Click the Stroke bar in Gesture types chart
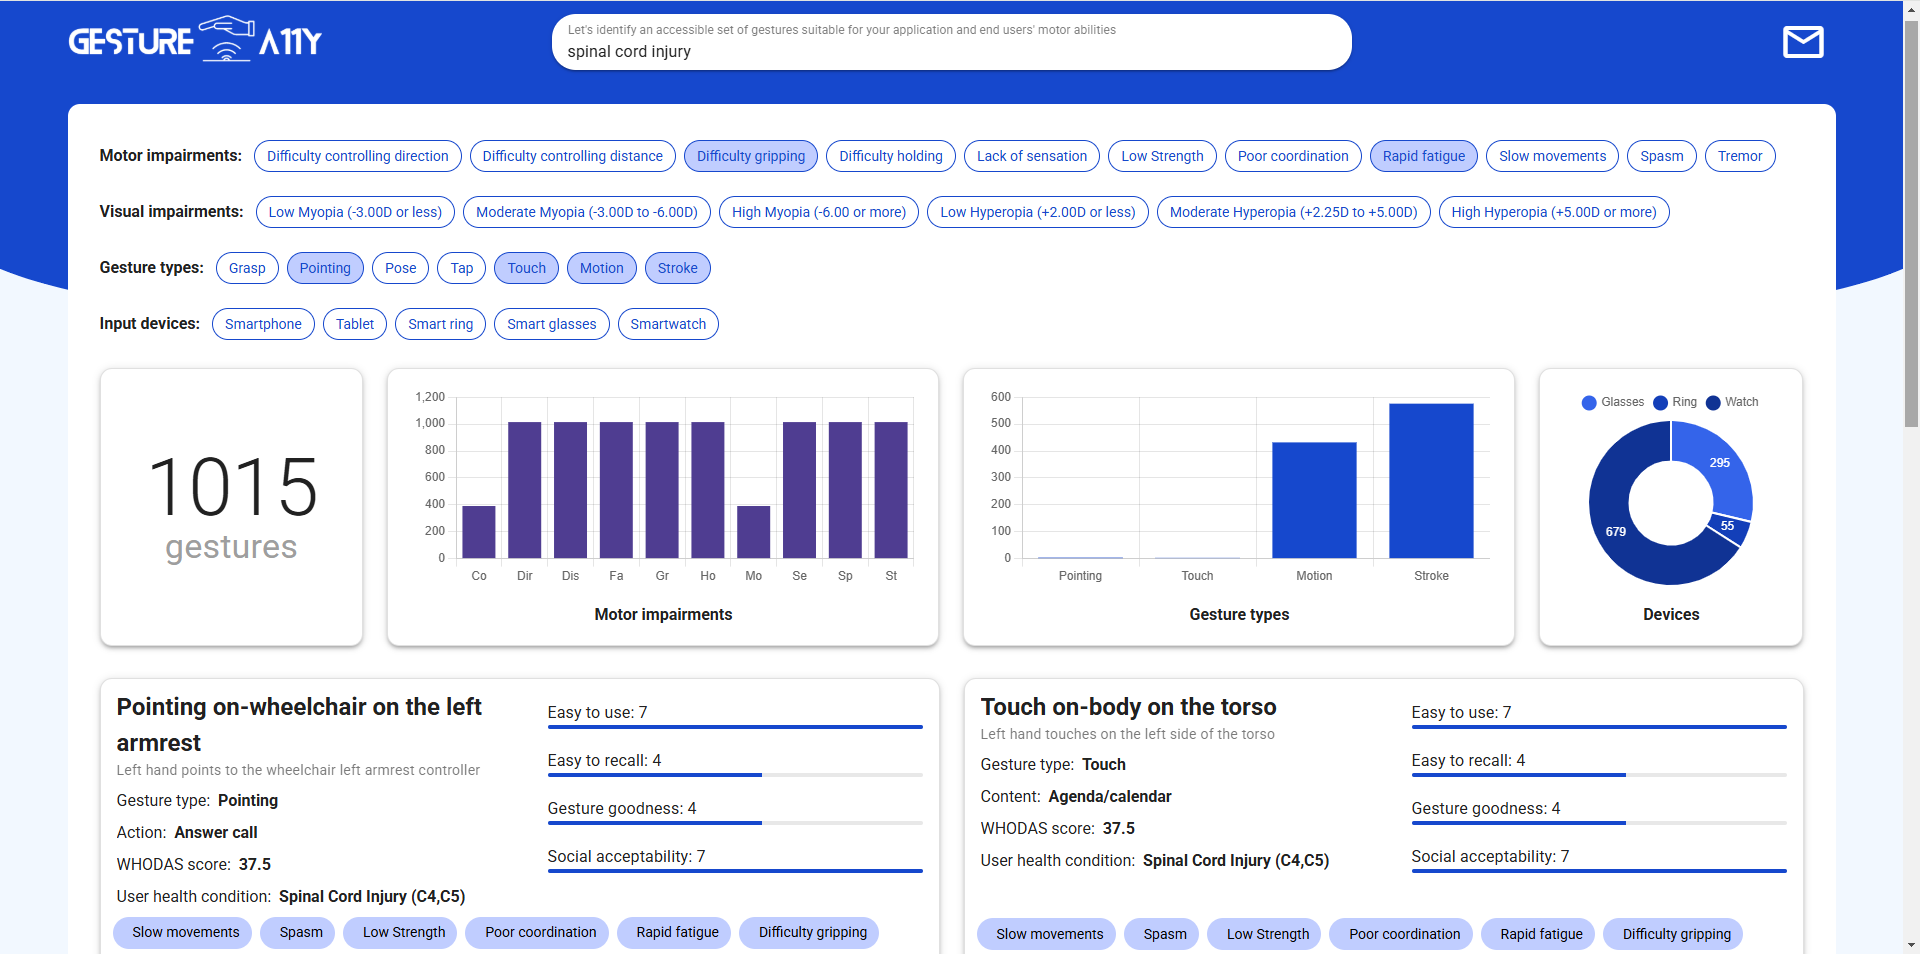 point(1431,481)
